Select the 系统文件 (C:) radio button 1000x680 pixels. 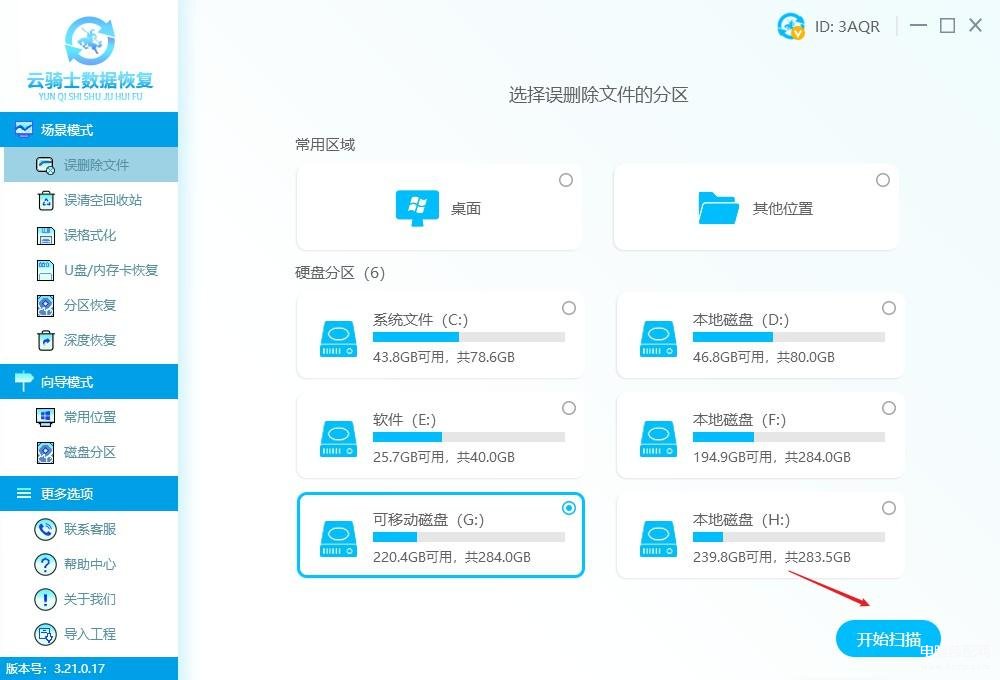(569, 308)
